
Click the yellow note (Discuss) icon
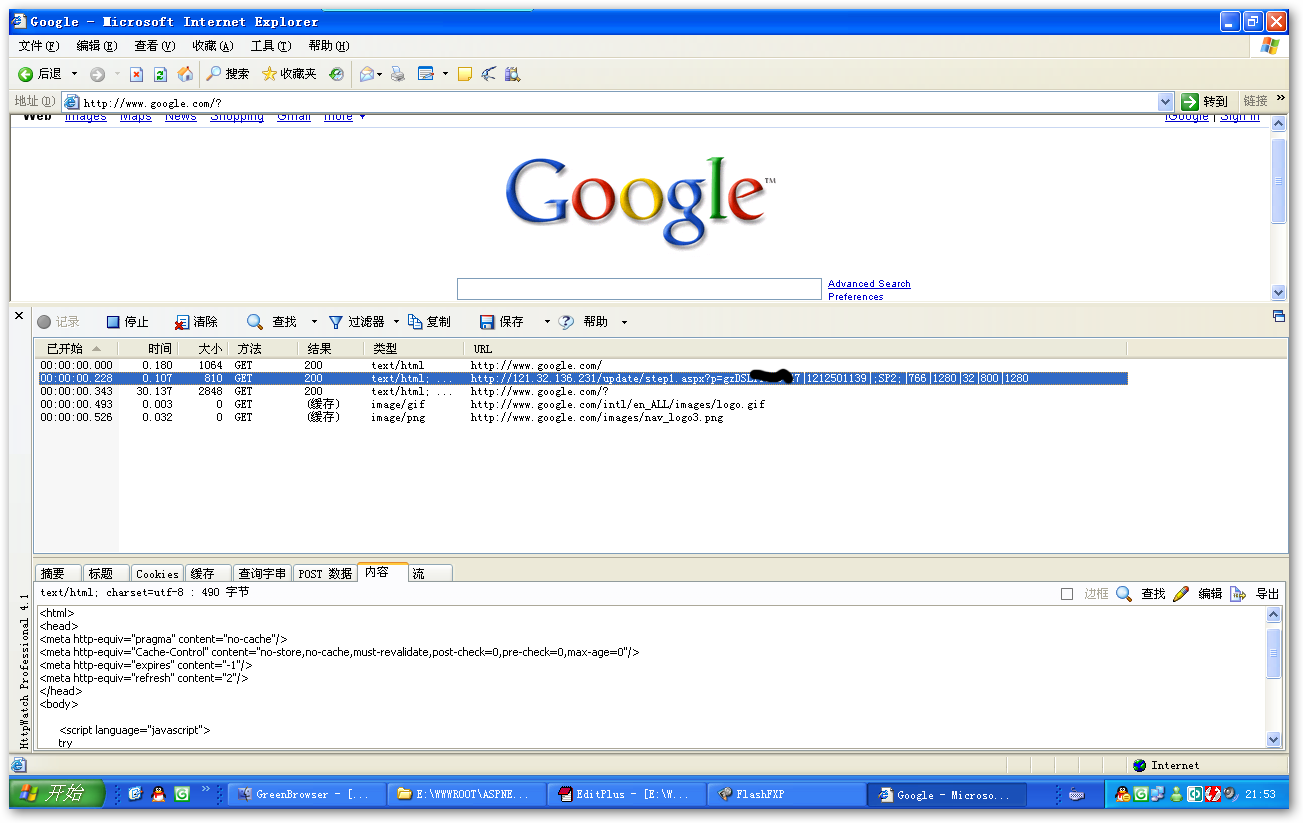click(465, 74)
